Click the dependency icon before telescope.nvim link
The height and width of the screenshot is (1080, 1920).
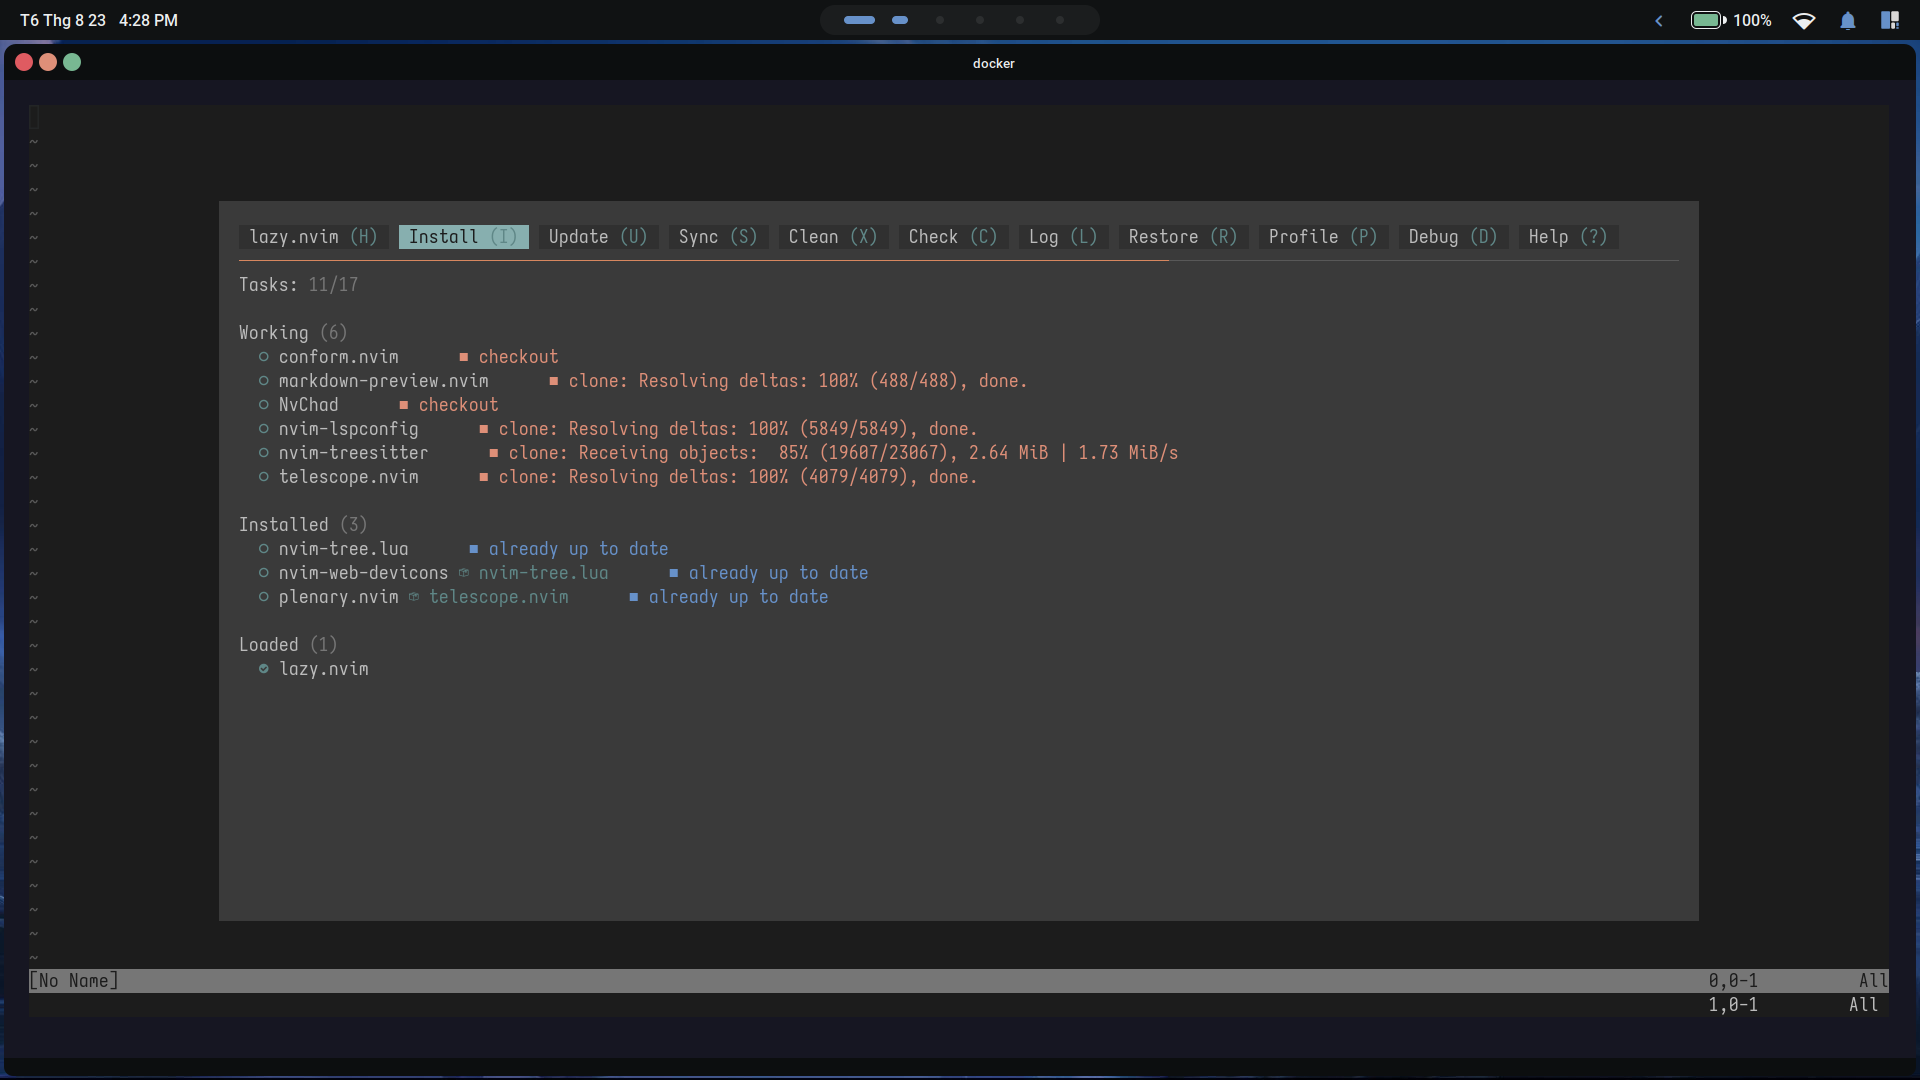pyautogui.click(x=414, y=597)
